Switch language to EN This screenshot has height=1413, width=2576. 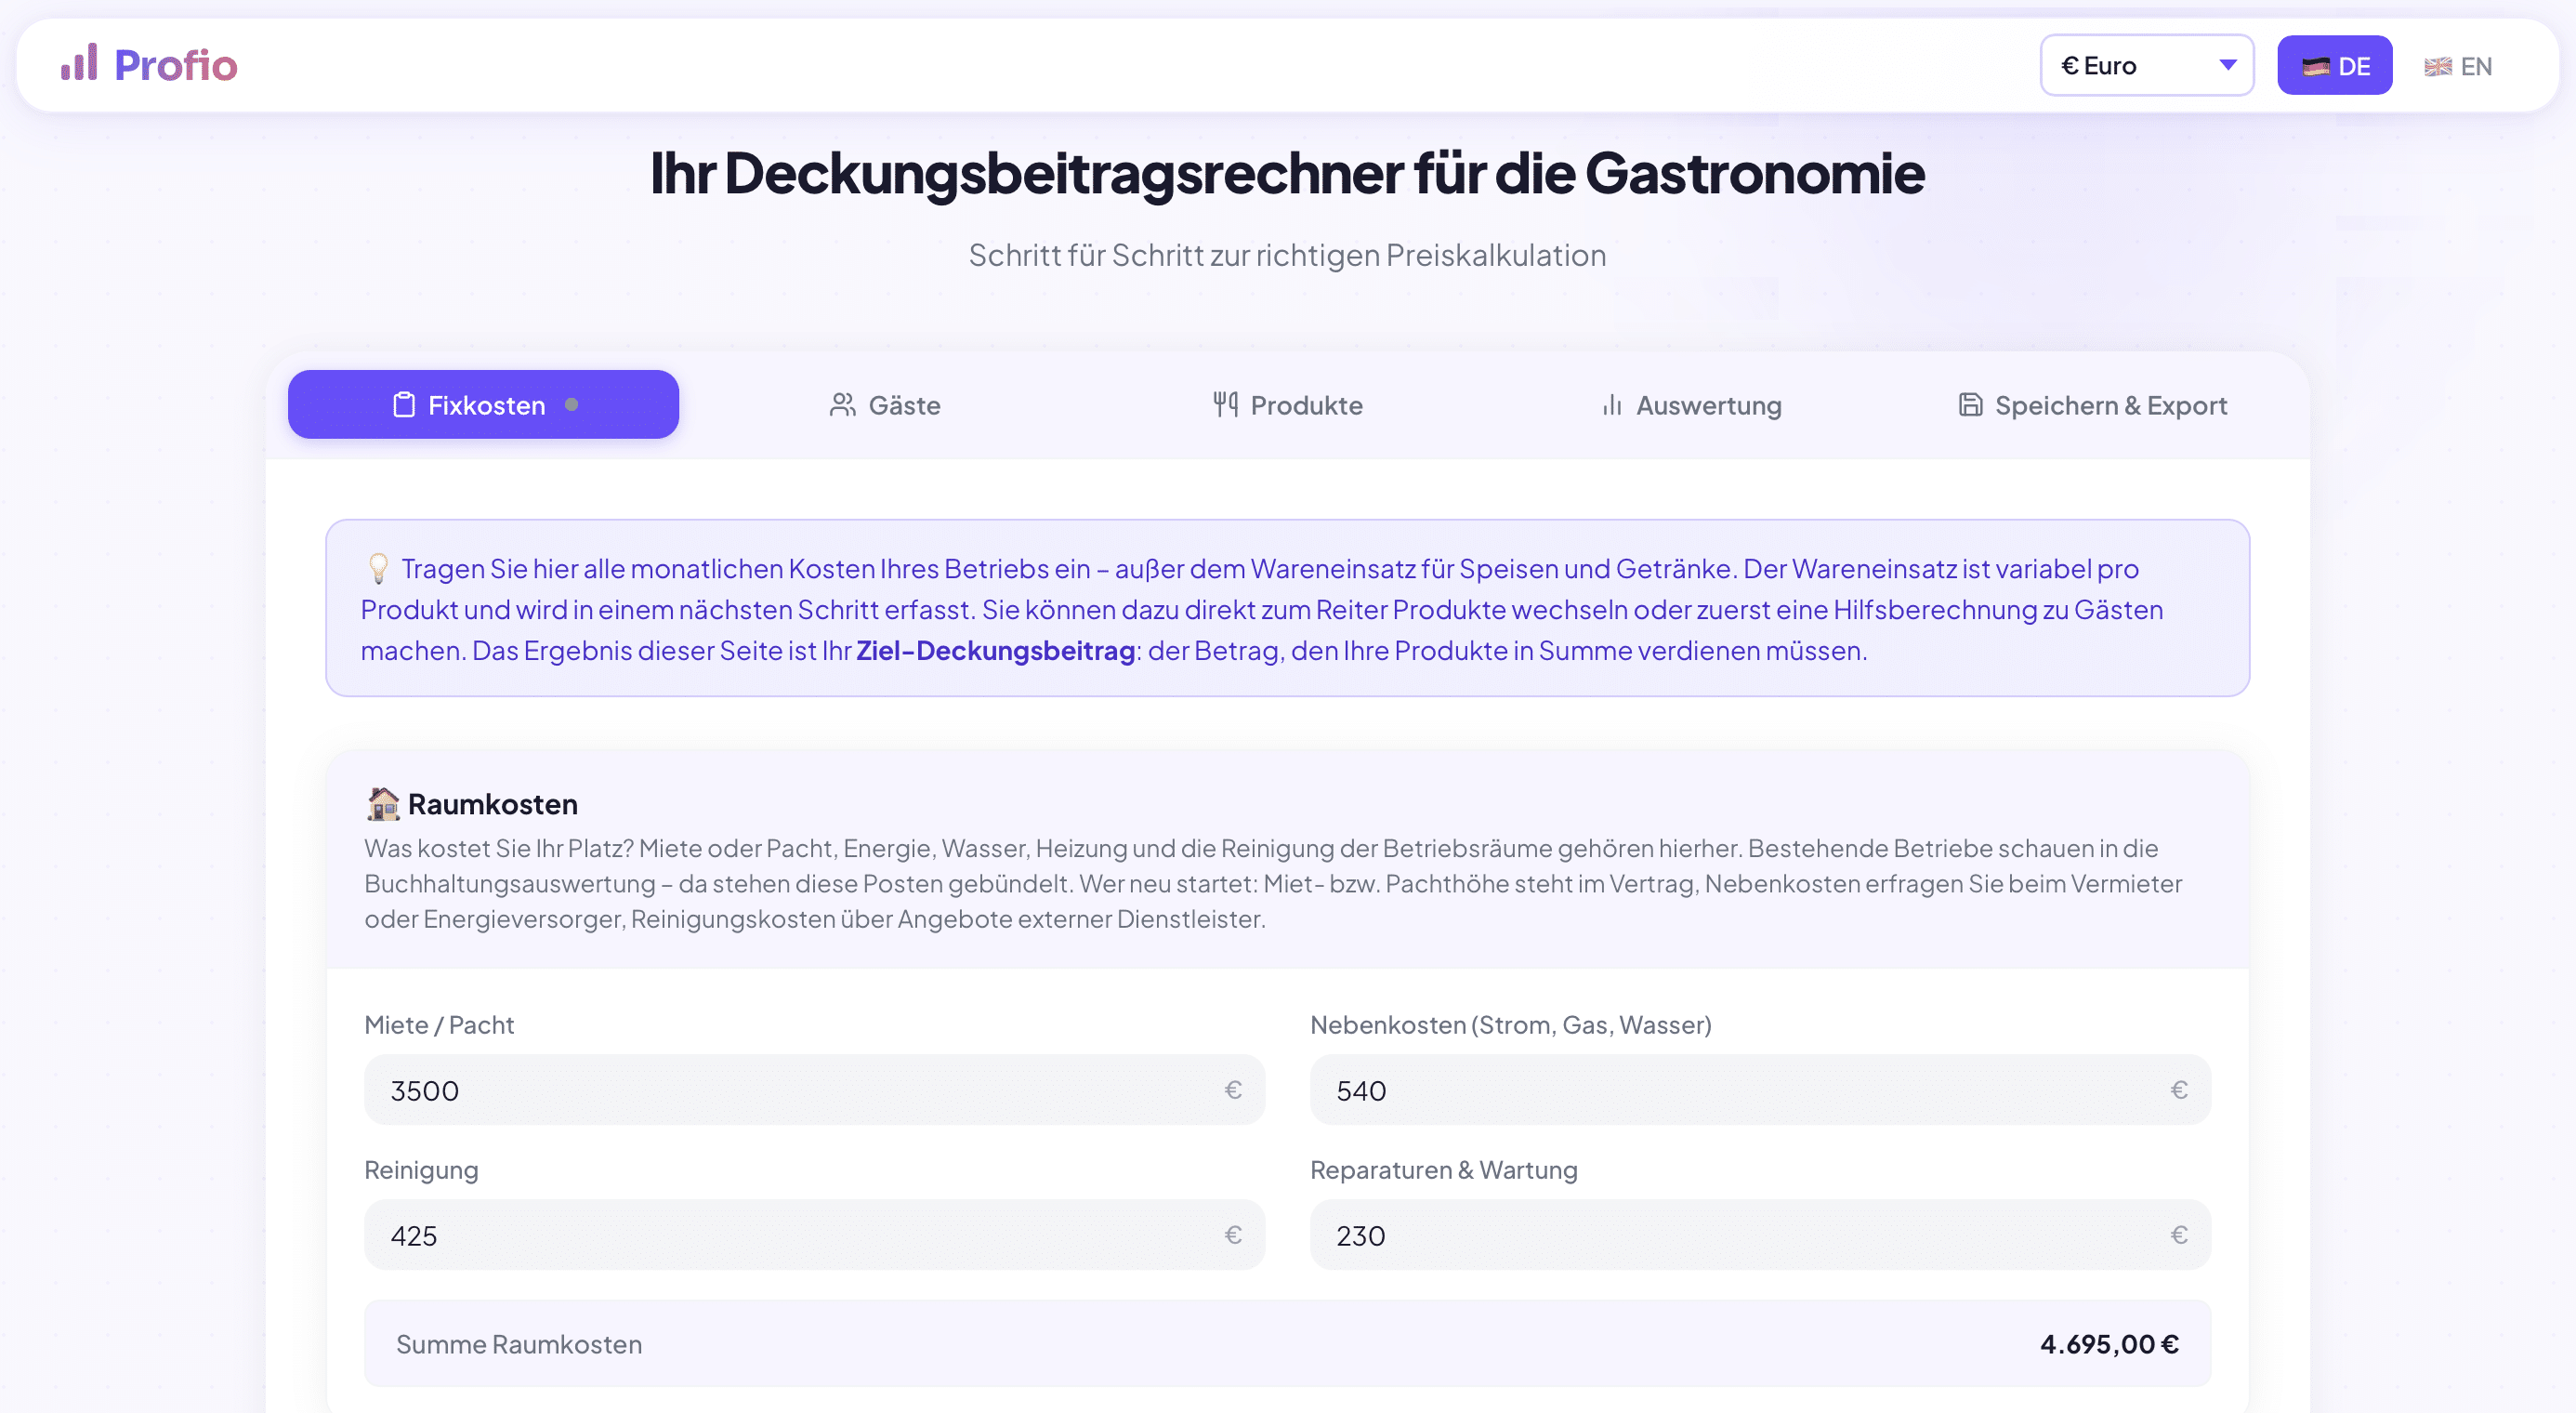[2457, 66]
